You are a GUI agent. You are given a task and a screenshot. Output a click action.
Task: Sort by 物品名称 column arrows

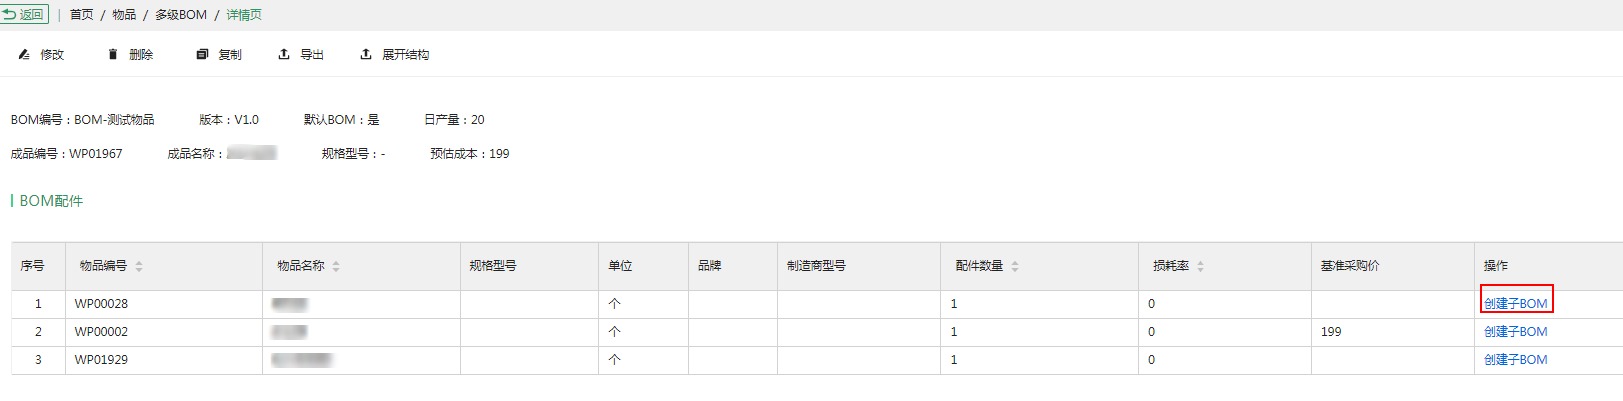[x=336, y=266]
